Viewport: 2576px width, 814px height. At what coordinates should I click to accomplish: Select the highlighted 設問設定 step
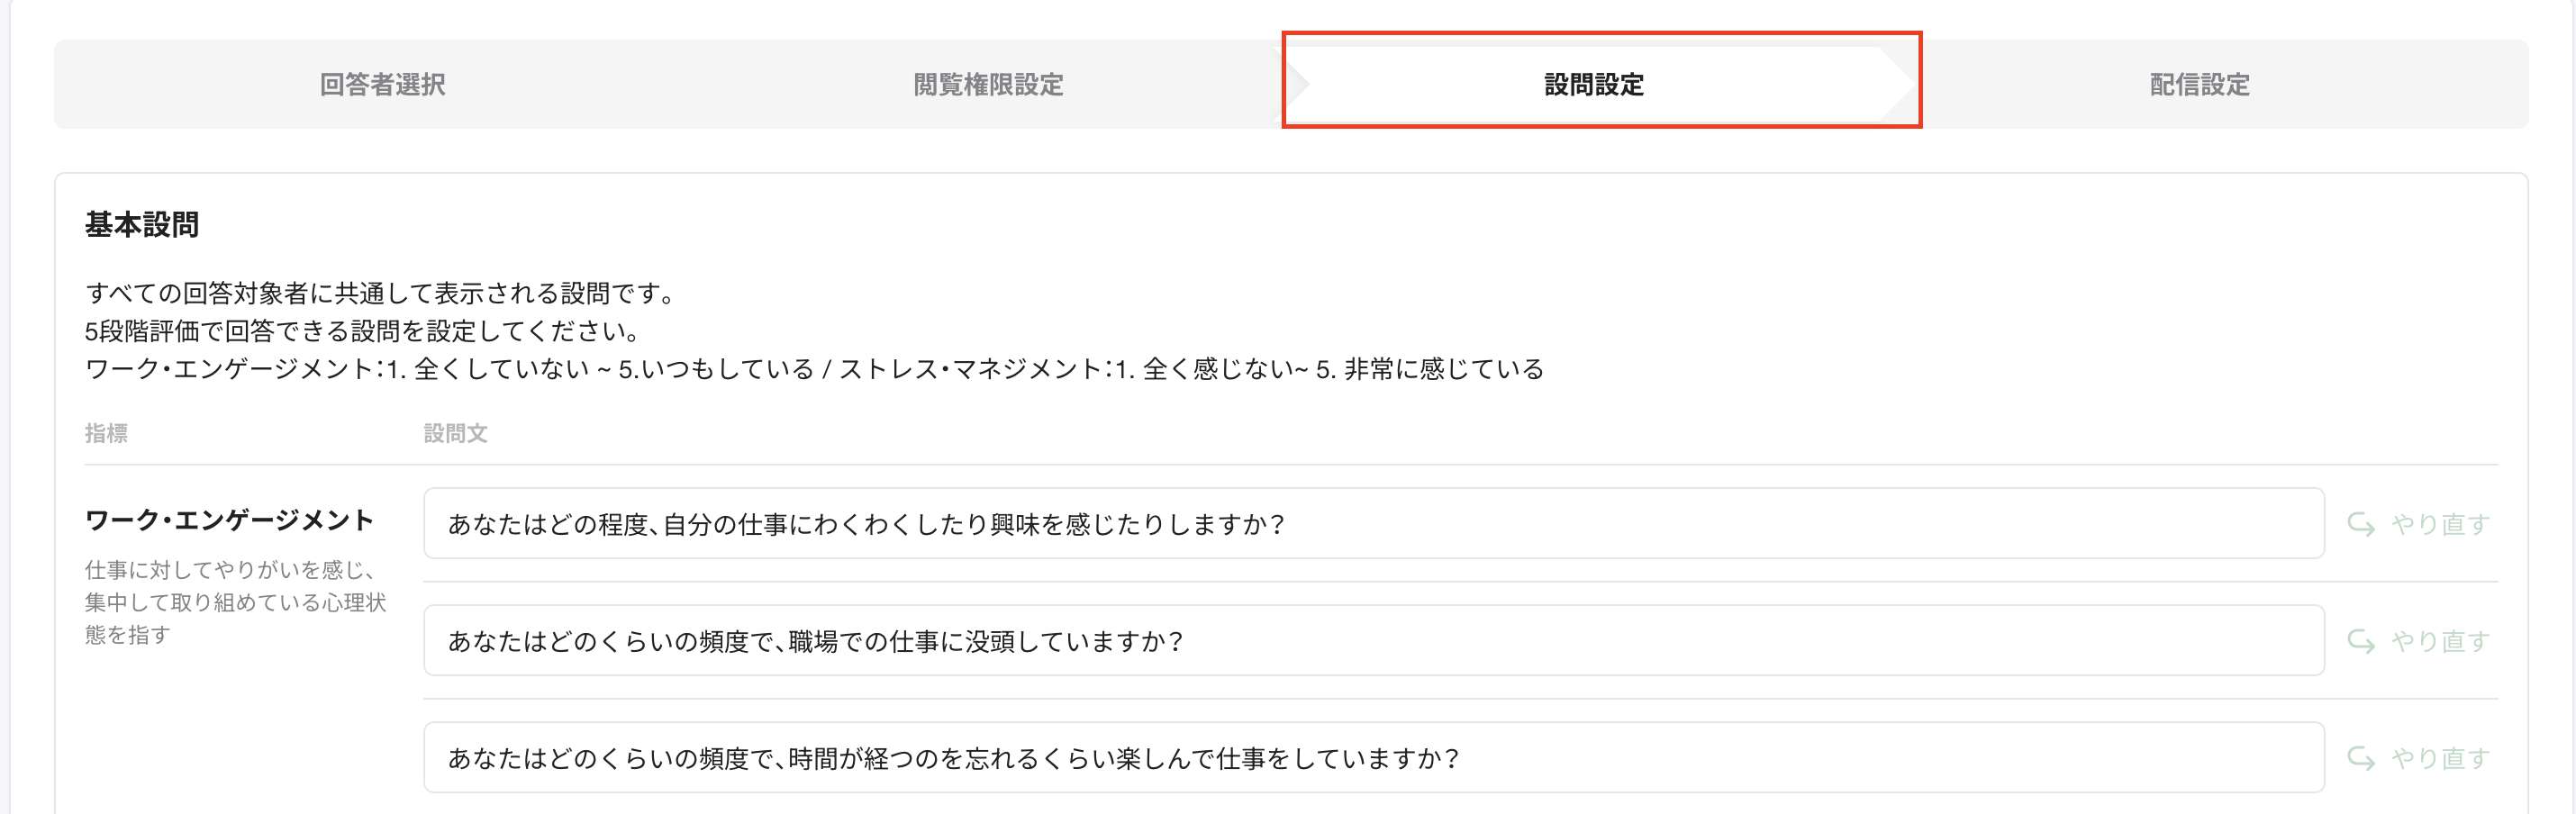tap(1602, 85)
